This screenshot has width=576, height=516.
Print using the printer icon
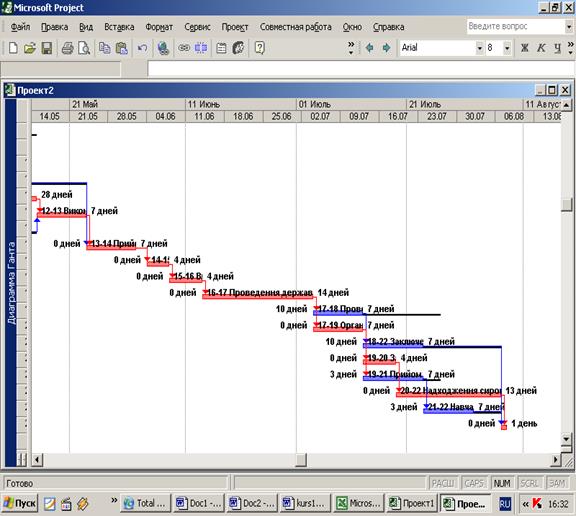tap(67, 48)
